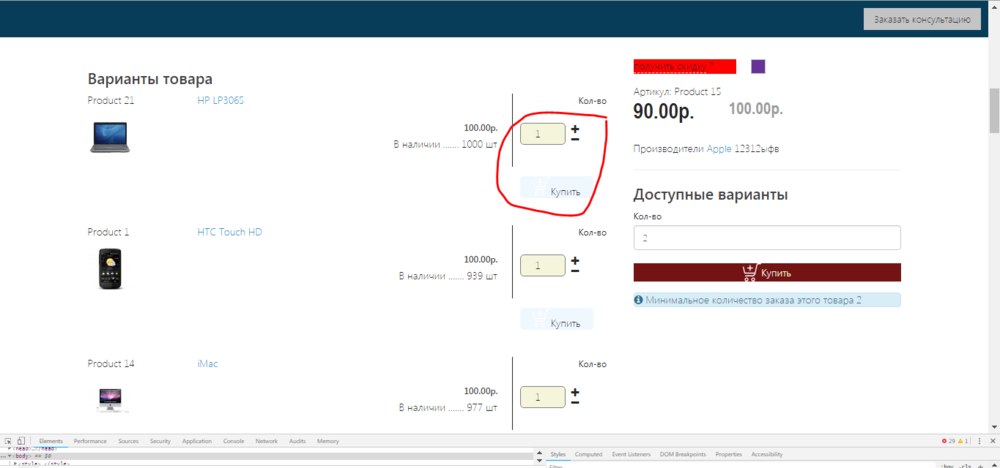
Task: Decrease HTC Touch HD quantity with minus
Action: (575, 270)
